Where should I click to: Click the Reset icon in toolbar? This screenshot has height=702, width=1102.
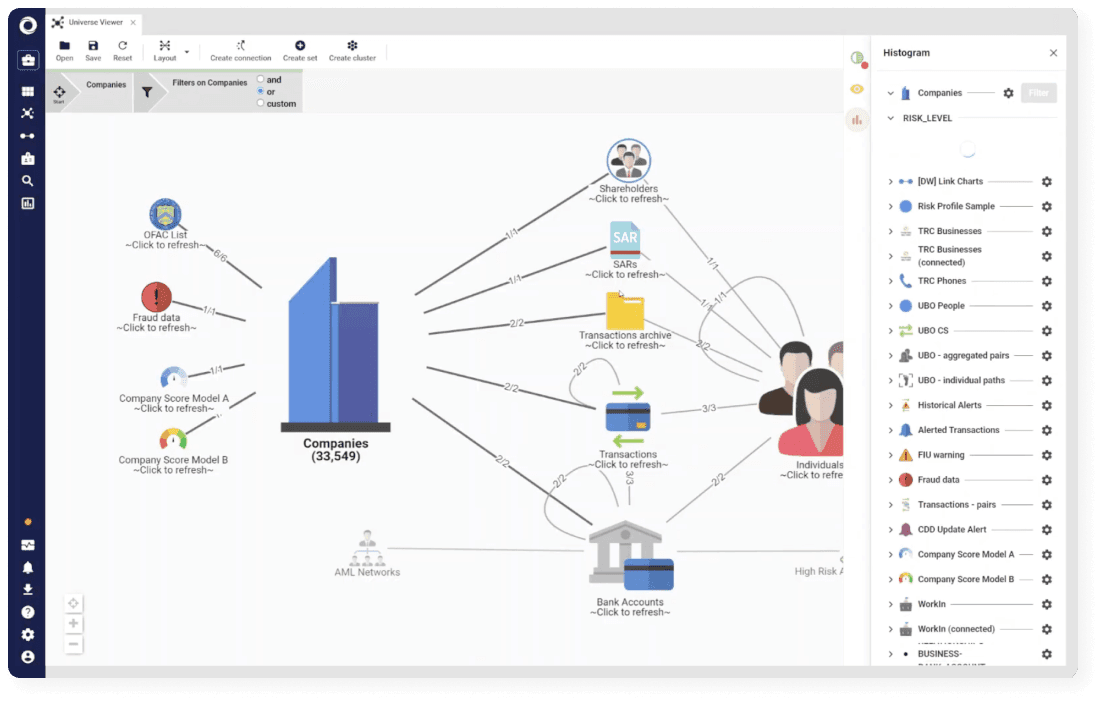[122, 46]
